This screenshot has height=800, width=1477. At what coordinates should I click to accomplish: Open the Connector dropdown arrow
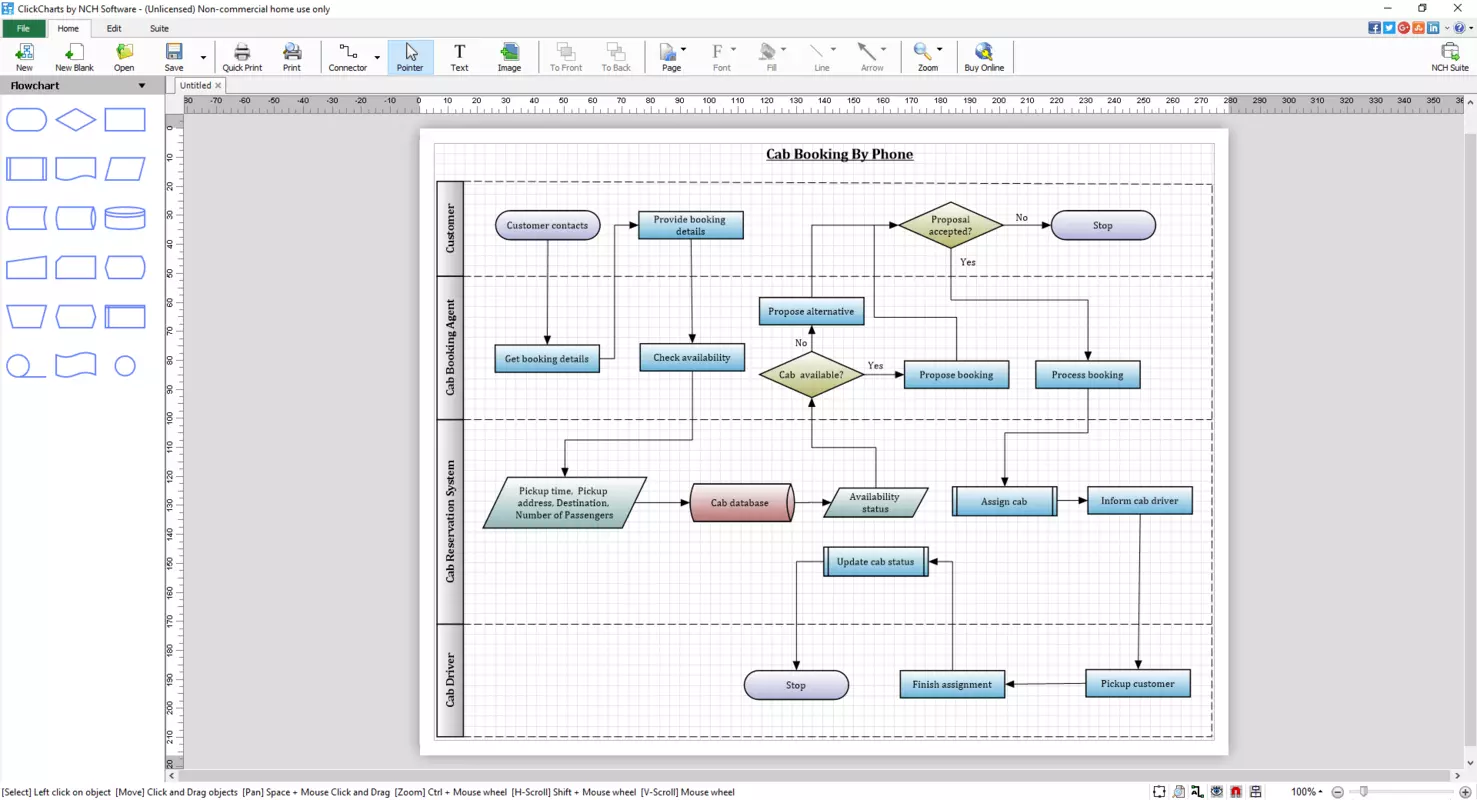pyautogui.click(x=377, y=58)
